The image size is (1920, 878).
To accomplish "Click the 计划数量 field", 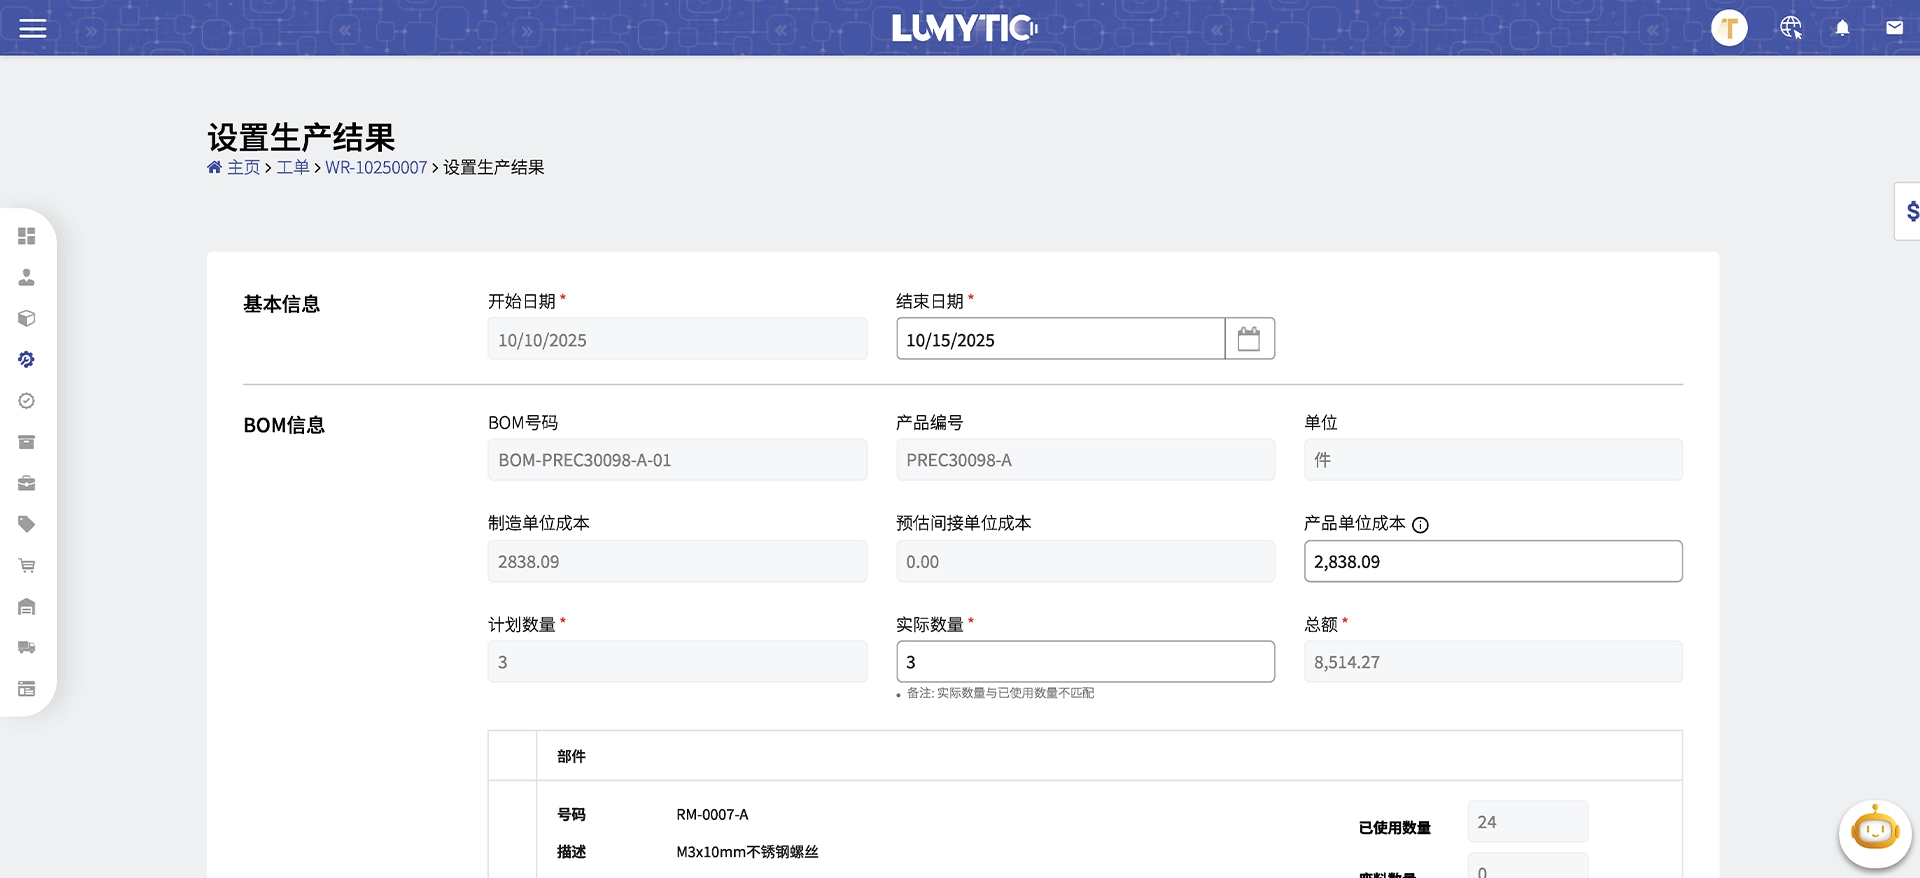I will click(677, 662).
